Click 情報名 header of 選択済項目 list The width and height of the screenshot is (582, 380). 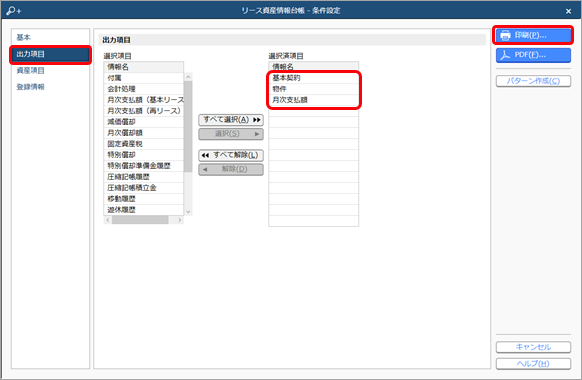pos(314,67)
